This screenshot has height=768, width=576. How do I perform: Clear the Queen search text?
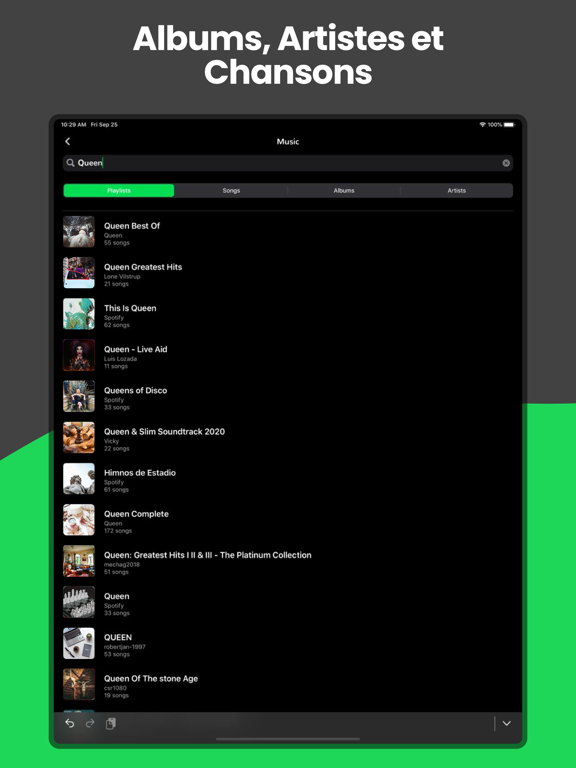pyautogui.click(x=506, y=163)
